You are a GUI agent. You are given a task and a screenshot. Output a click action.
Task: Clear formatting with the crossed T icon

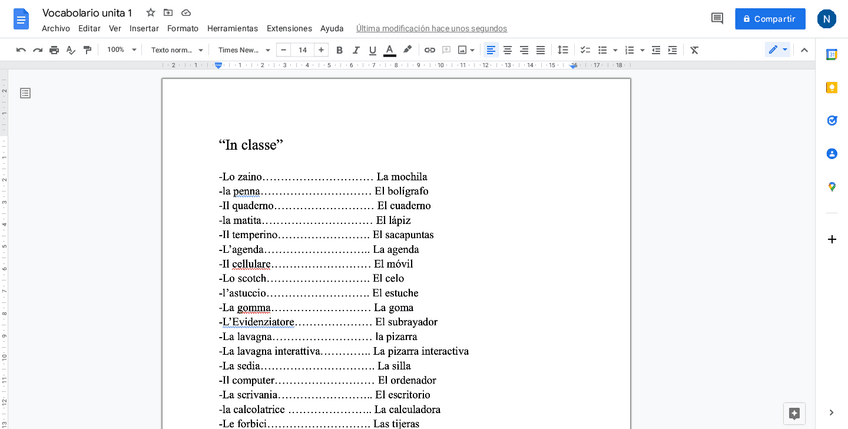(694, 50)
